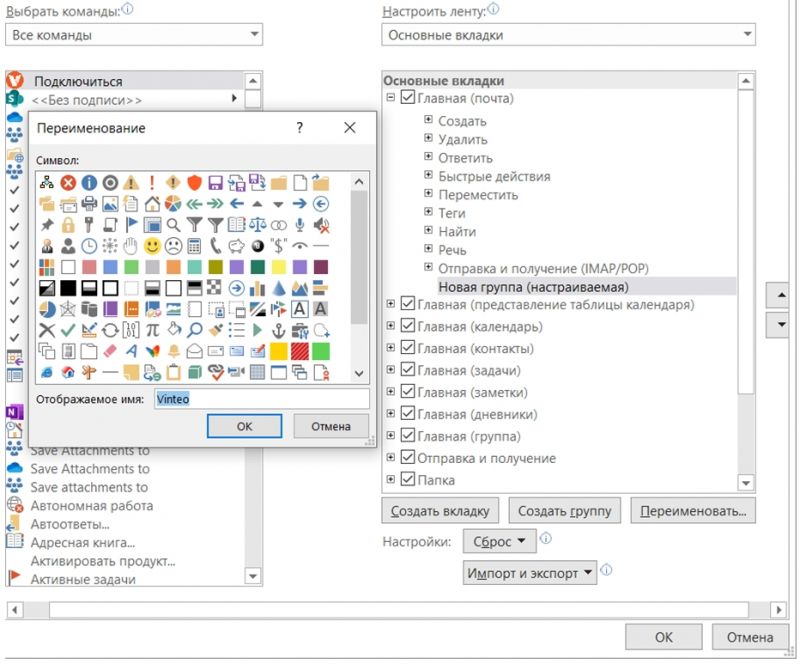800x664 pixels.
Task: Choose the balance scales symbol
Action: pyautogui.click(x=258, y=225)
